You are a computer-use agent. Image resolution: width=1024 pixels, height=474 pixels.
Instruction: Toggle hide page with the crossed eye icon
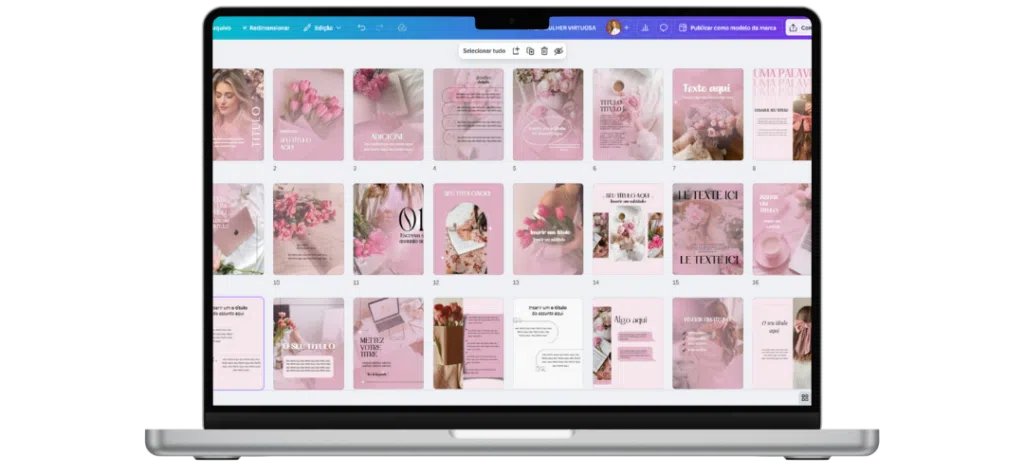coord(558,51)
